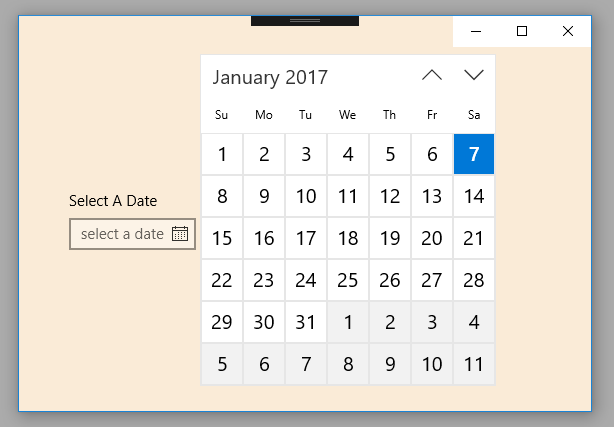This screenshot has width=614, height=427.
Task: Choose greyed-out February 5 in last row
Action: coord(222,364)
